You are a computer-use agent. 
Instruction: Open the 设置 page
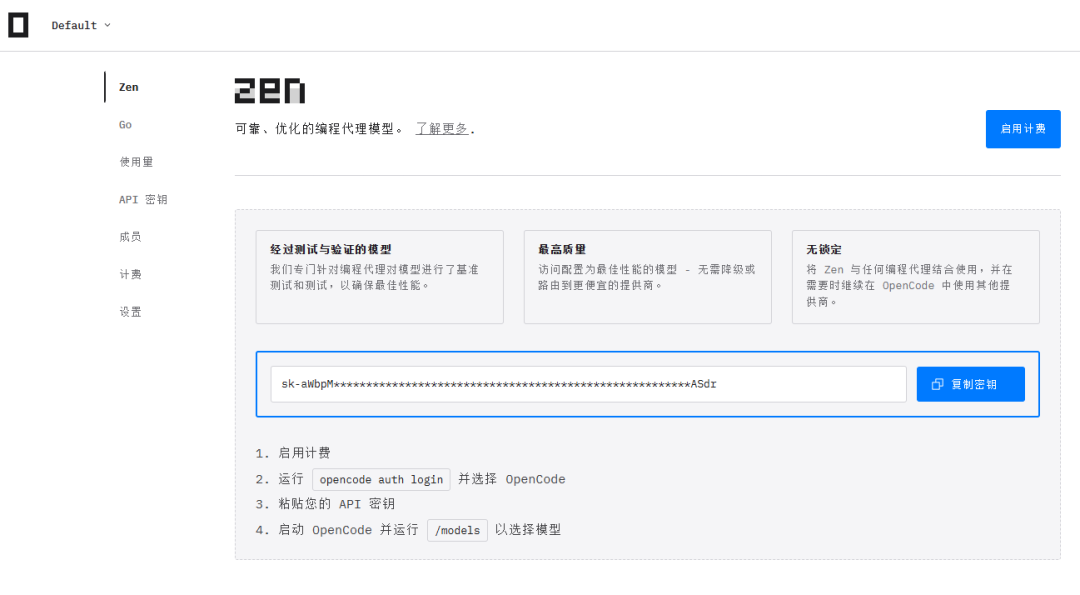(x=130, y=311)
